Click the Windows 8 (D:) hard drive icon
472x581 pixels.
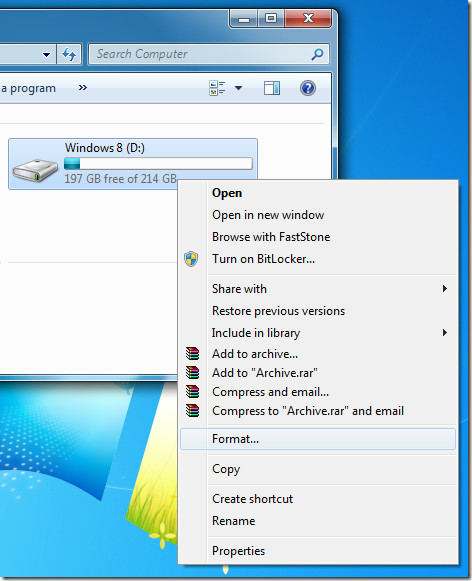click(36, 170)
